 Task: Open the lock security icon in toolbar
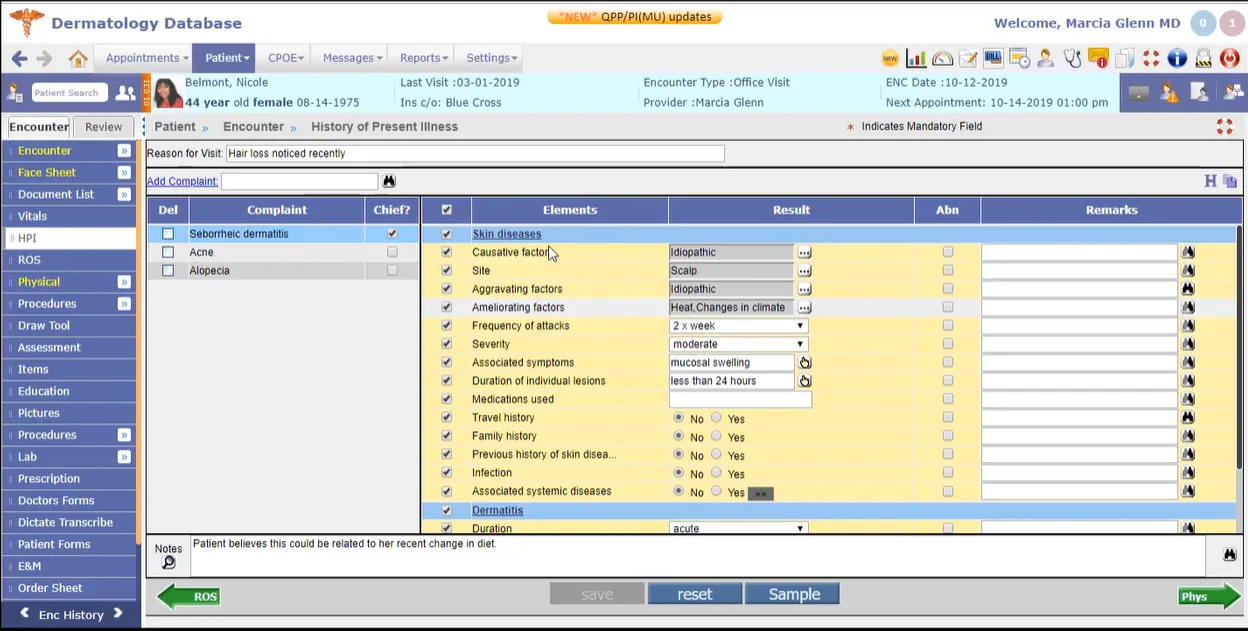[1203, 58]
